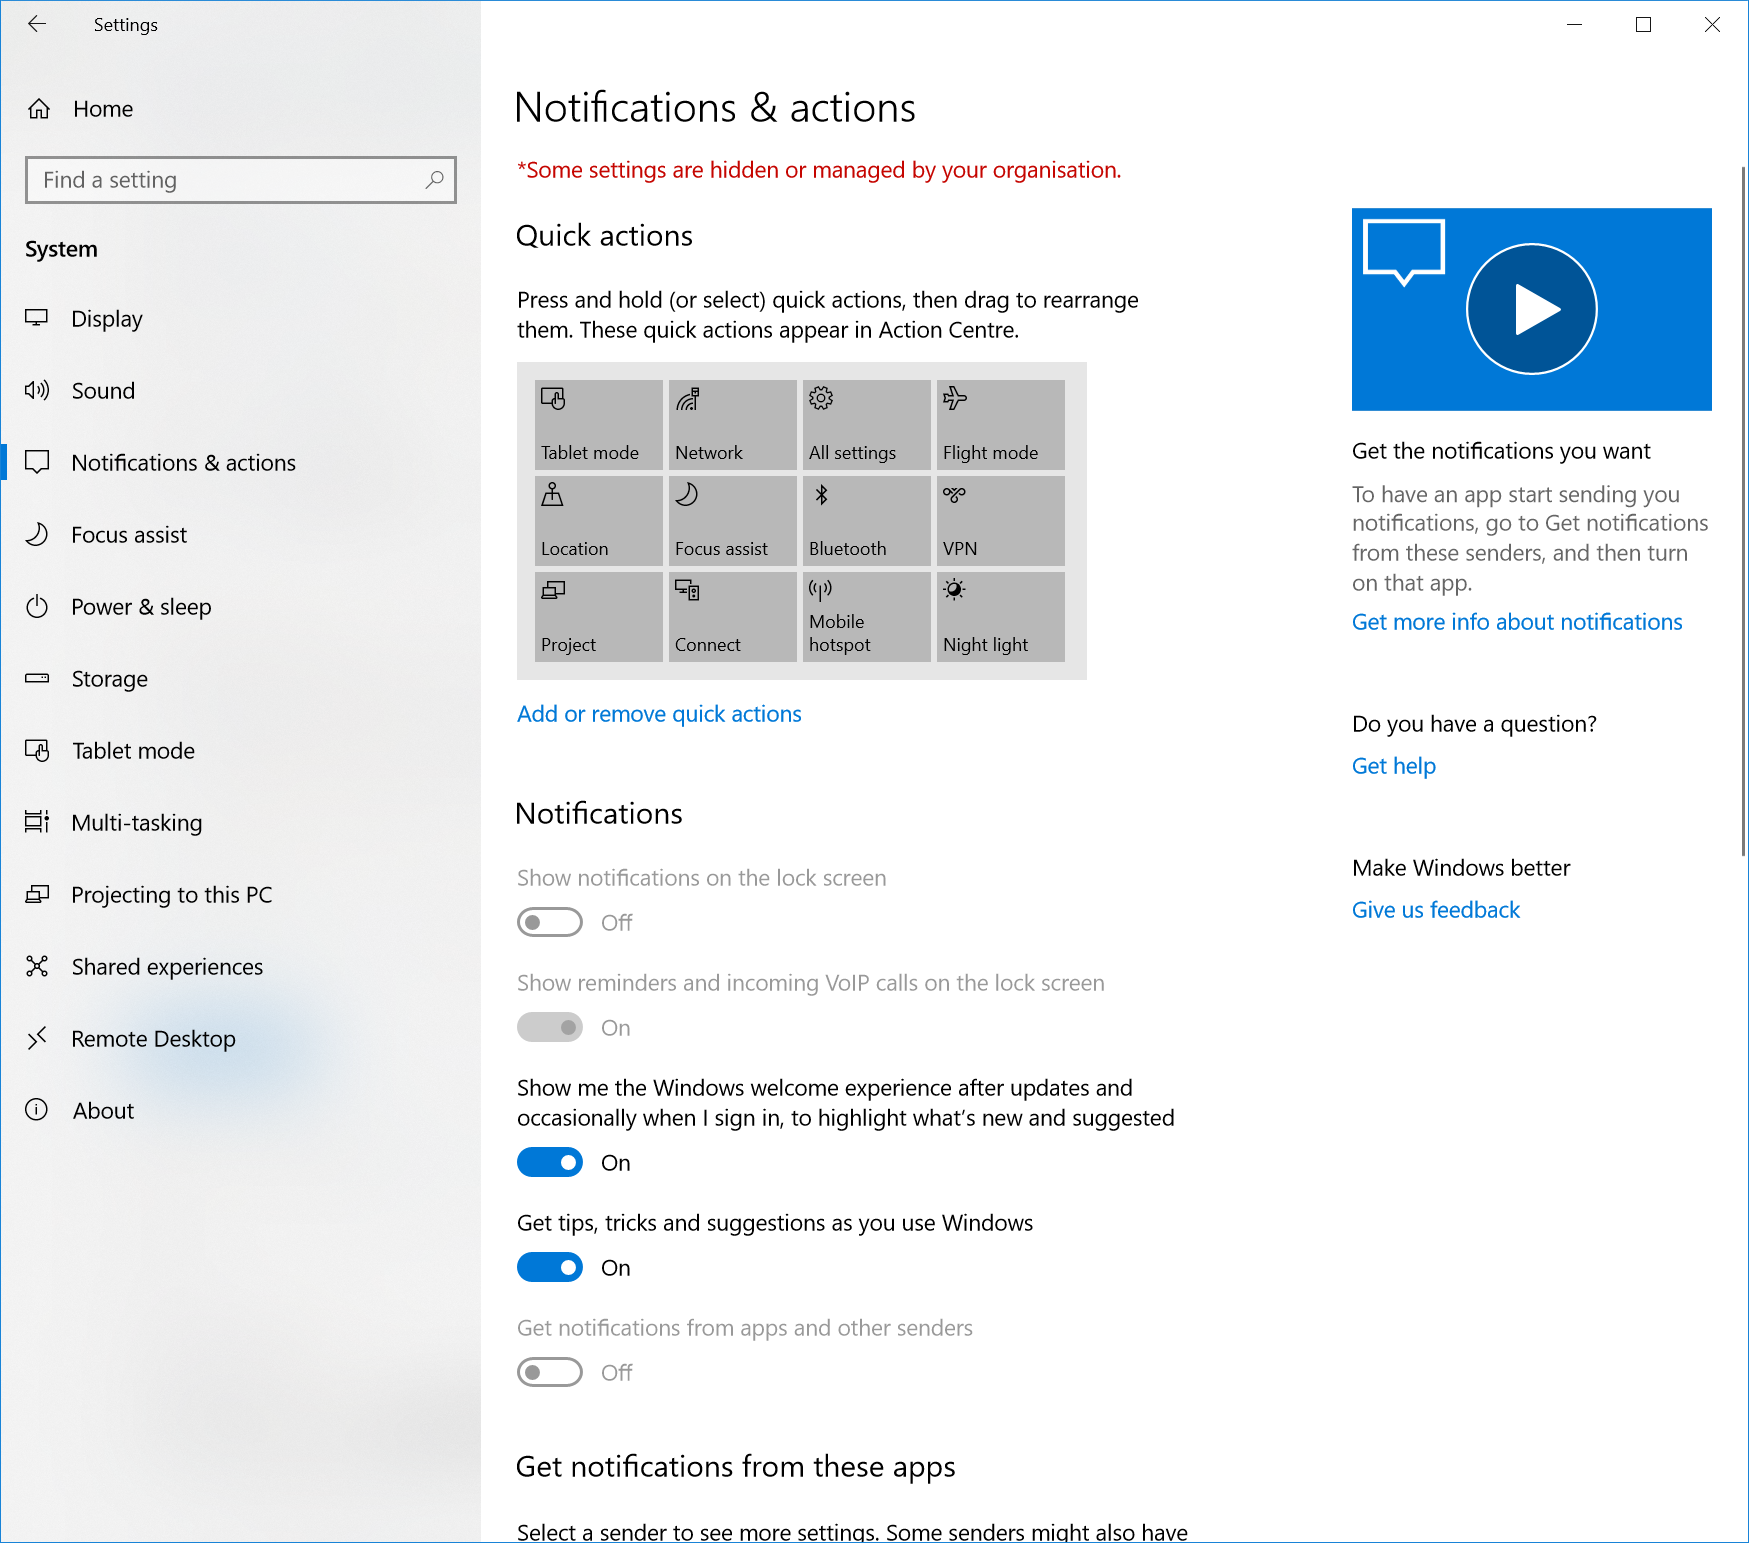Maximize the Settings window
The height and width of the screenshot is (1543, 1749).
[x=1643, y=24]
